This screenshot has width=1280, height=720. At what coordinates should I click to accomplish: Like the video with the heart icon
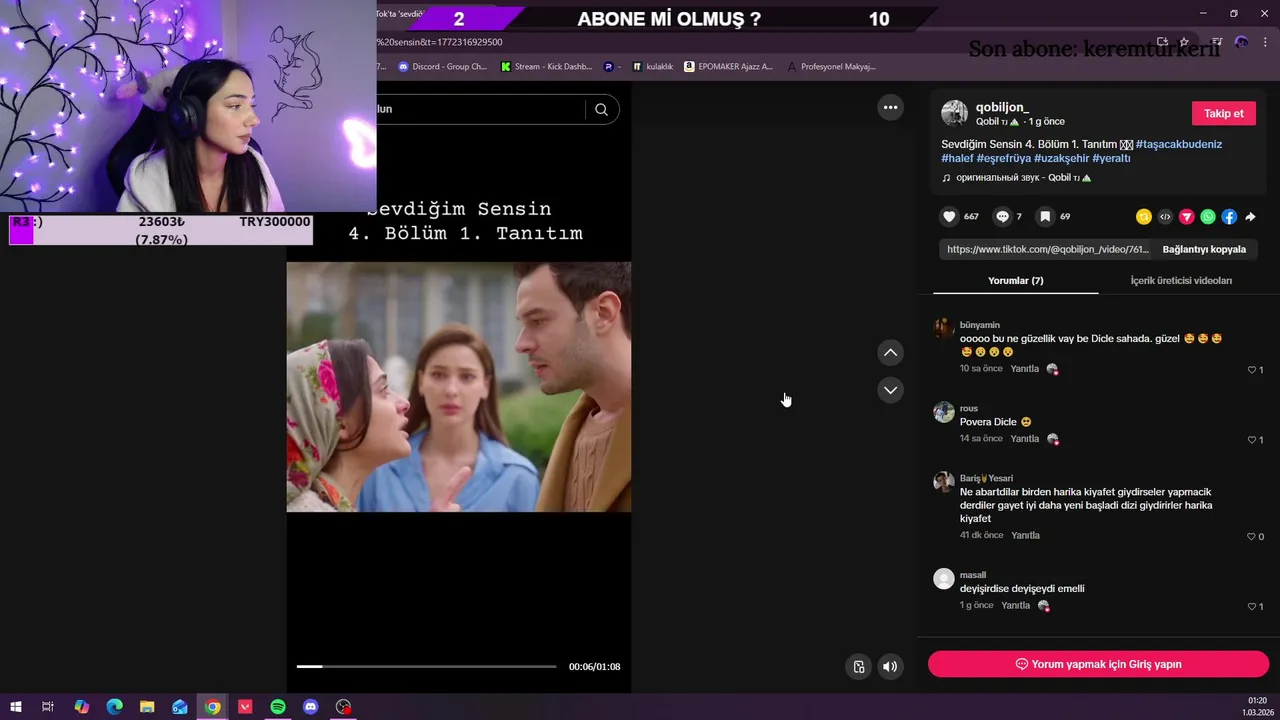pos(949,217)
